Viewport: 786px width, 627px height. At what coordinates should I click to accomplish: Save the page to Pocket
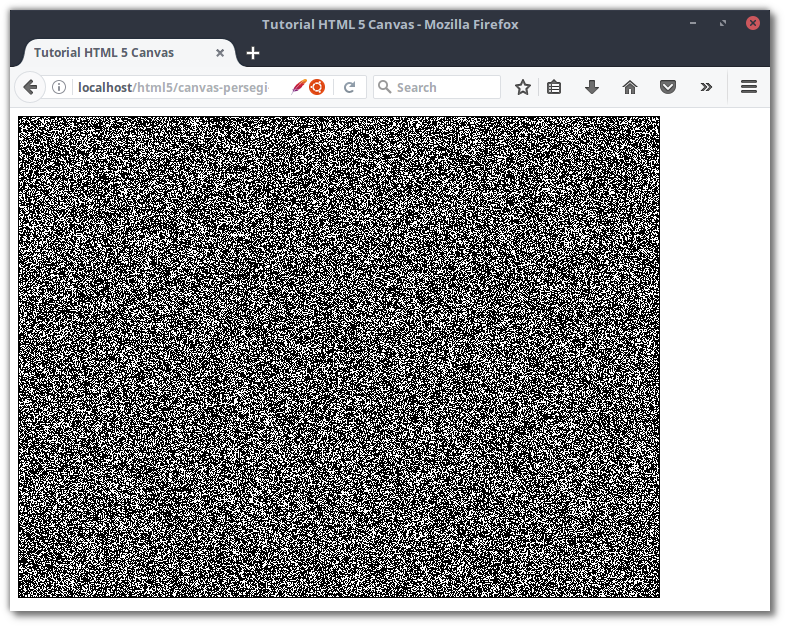point(668,88)
